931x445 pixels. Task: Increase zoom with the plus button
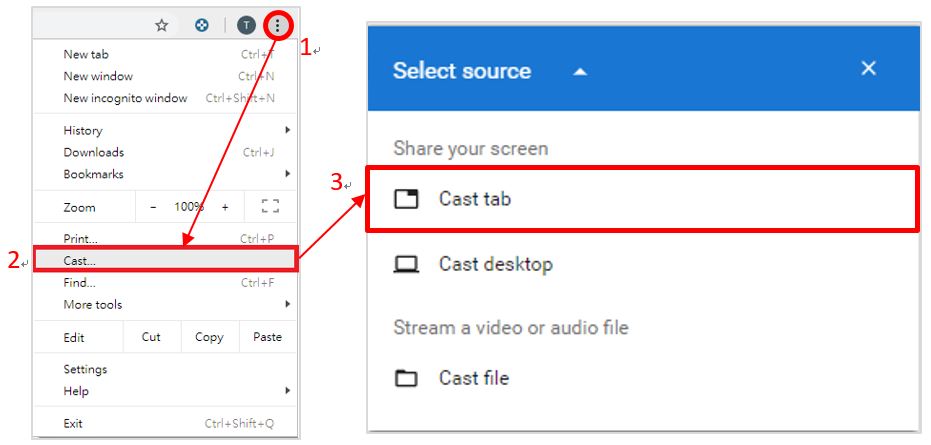click(225, 207)
